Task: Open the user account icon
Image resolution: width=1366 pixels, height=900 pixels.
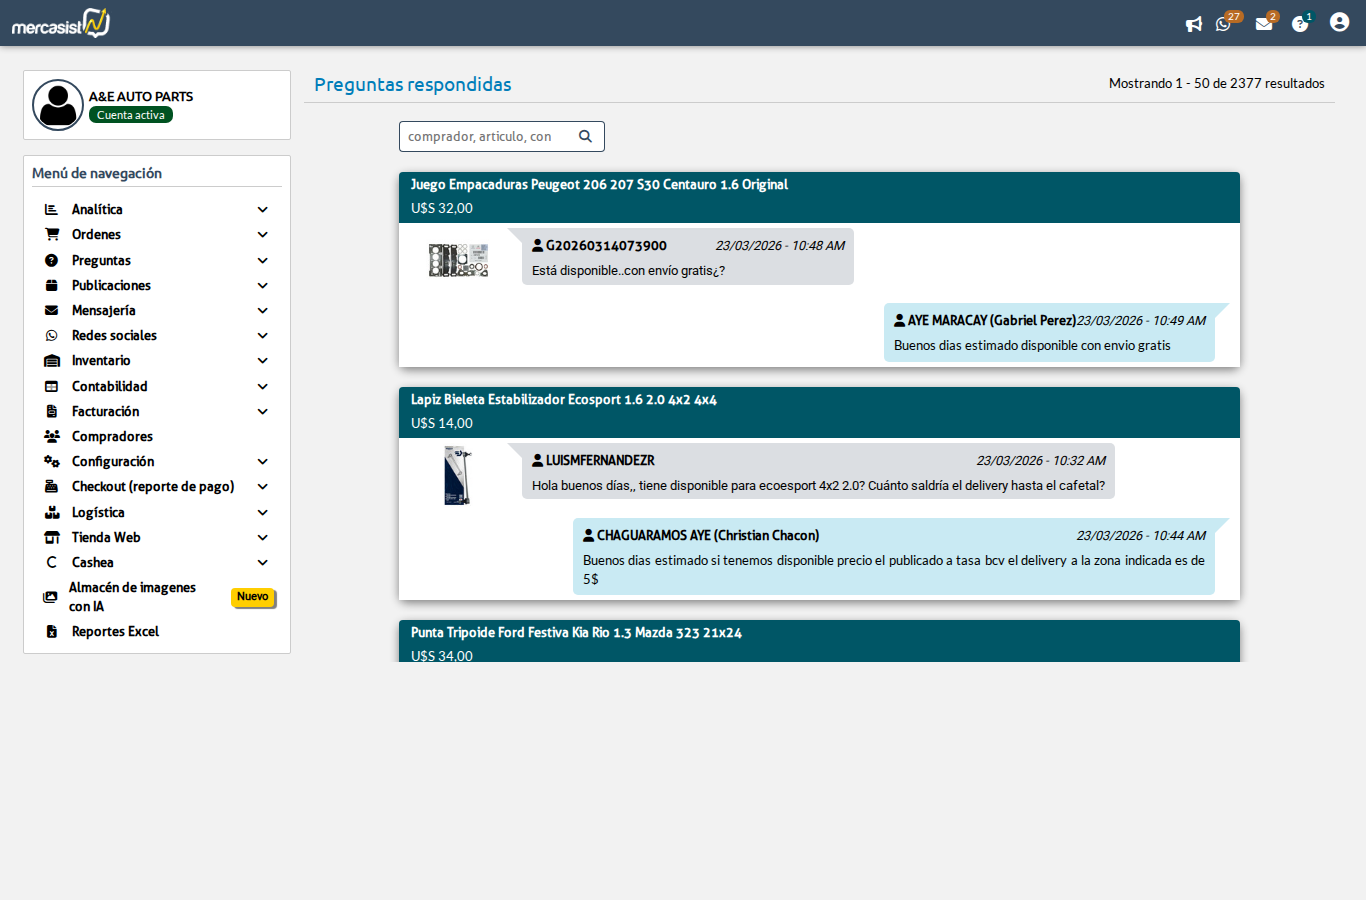Action: (x=1339, y=22)
